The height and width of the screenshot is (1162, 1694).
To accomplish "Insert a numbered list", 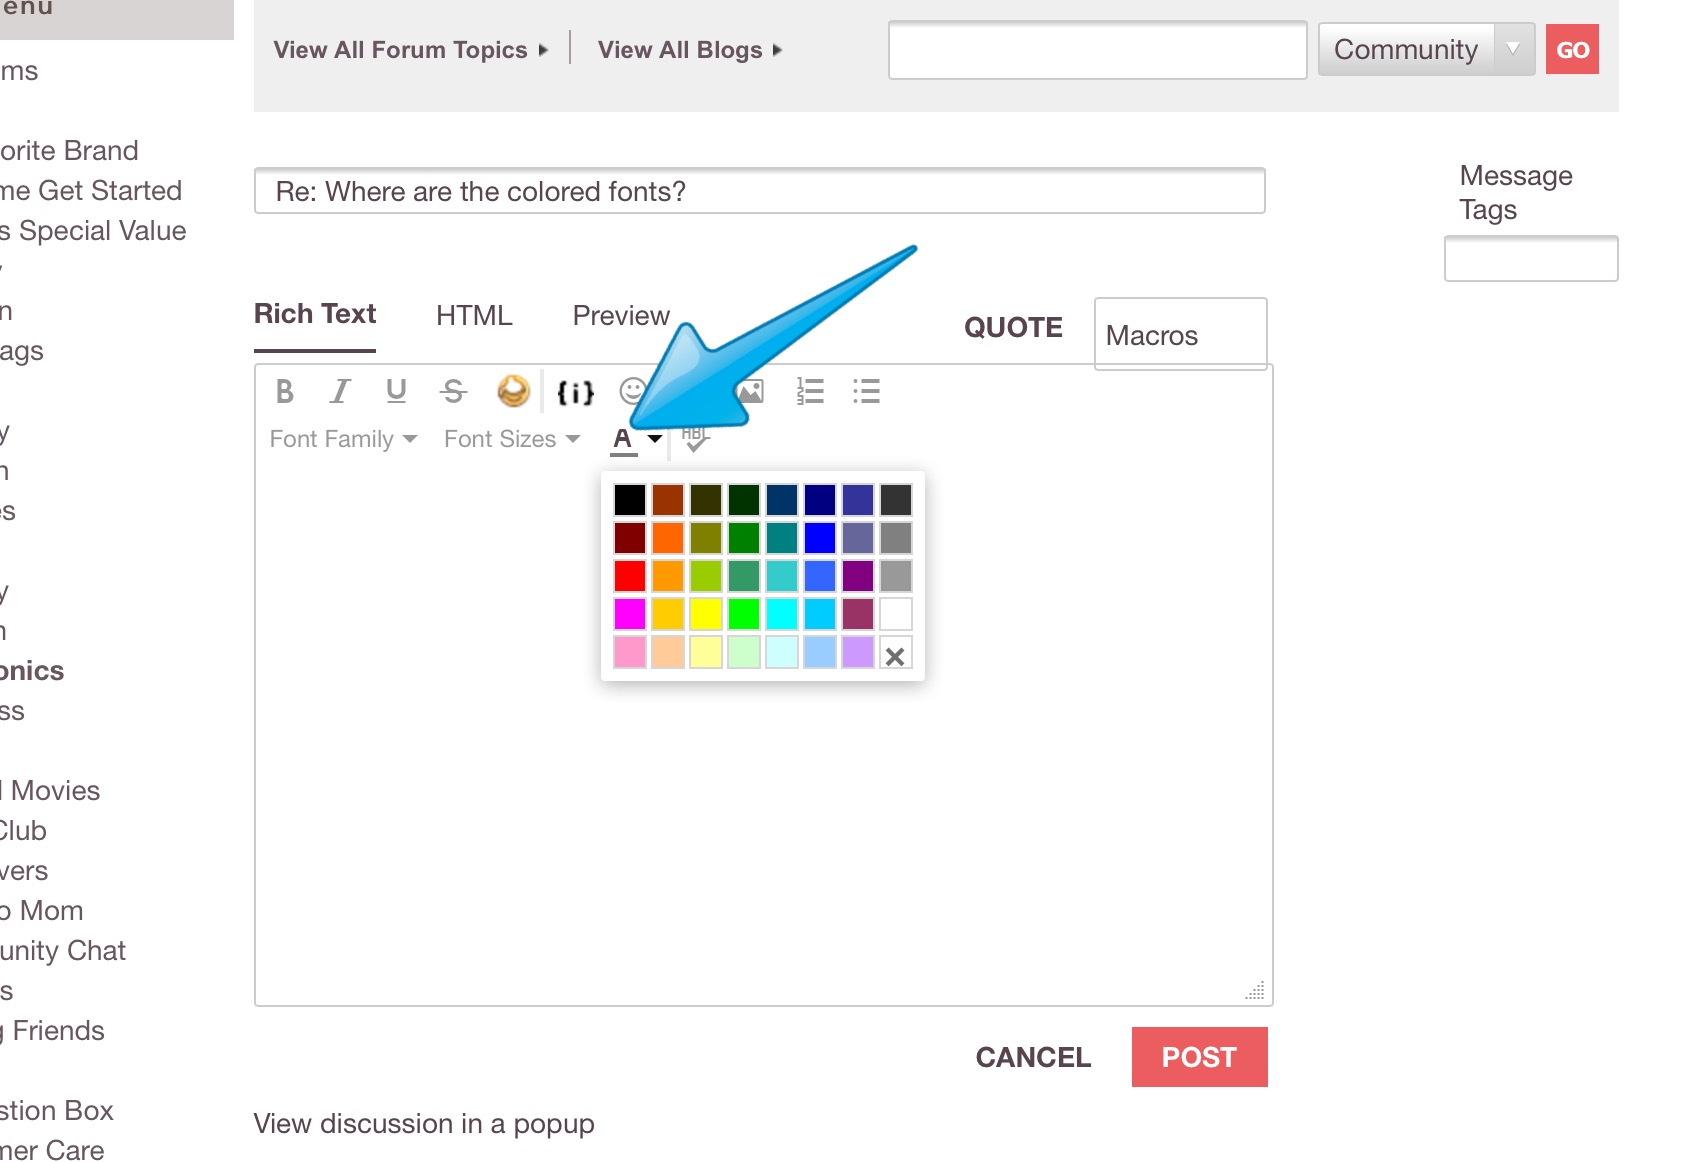I will click(810, 391).
